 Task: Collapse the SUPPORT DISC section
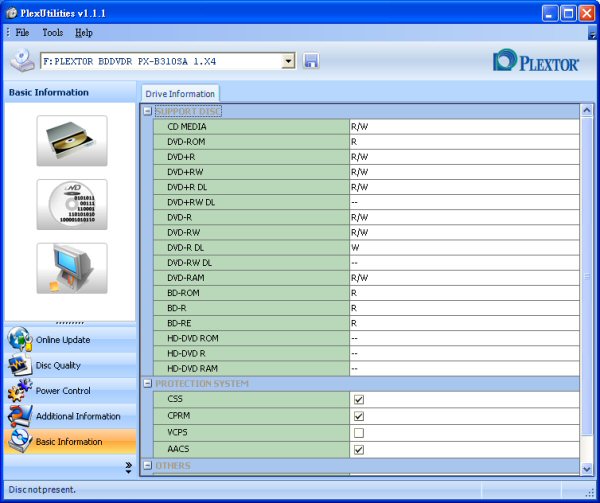coord(147,111)
